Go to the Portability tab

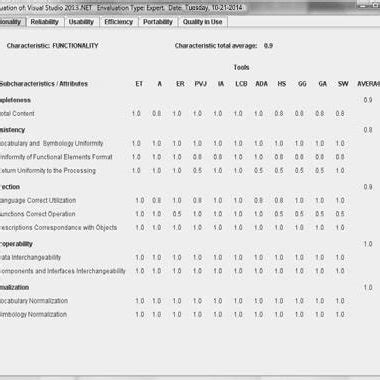click(158, 22)
